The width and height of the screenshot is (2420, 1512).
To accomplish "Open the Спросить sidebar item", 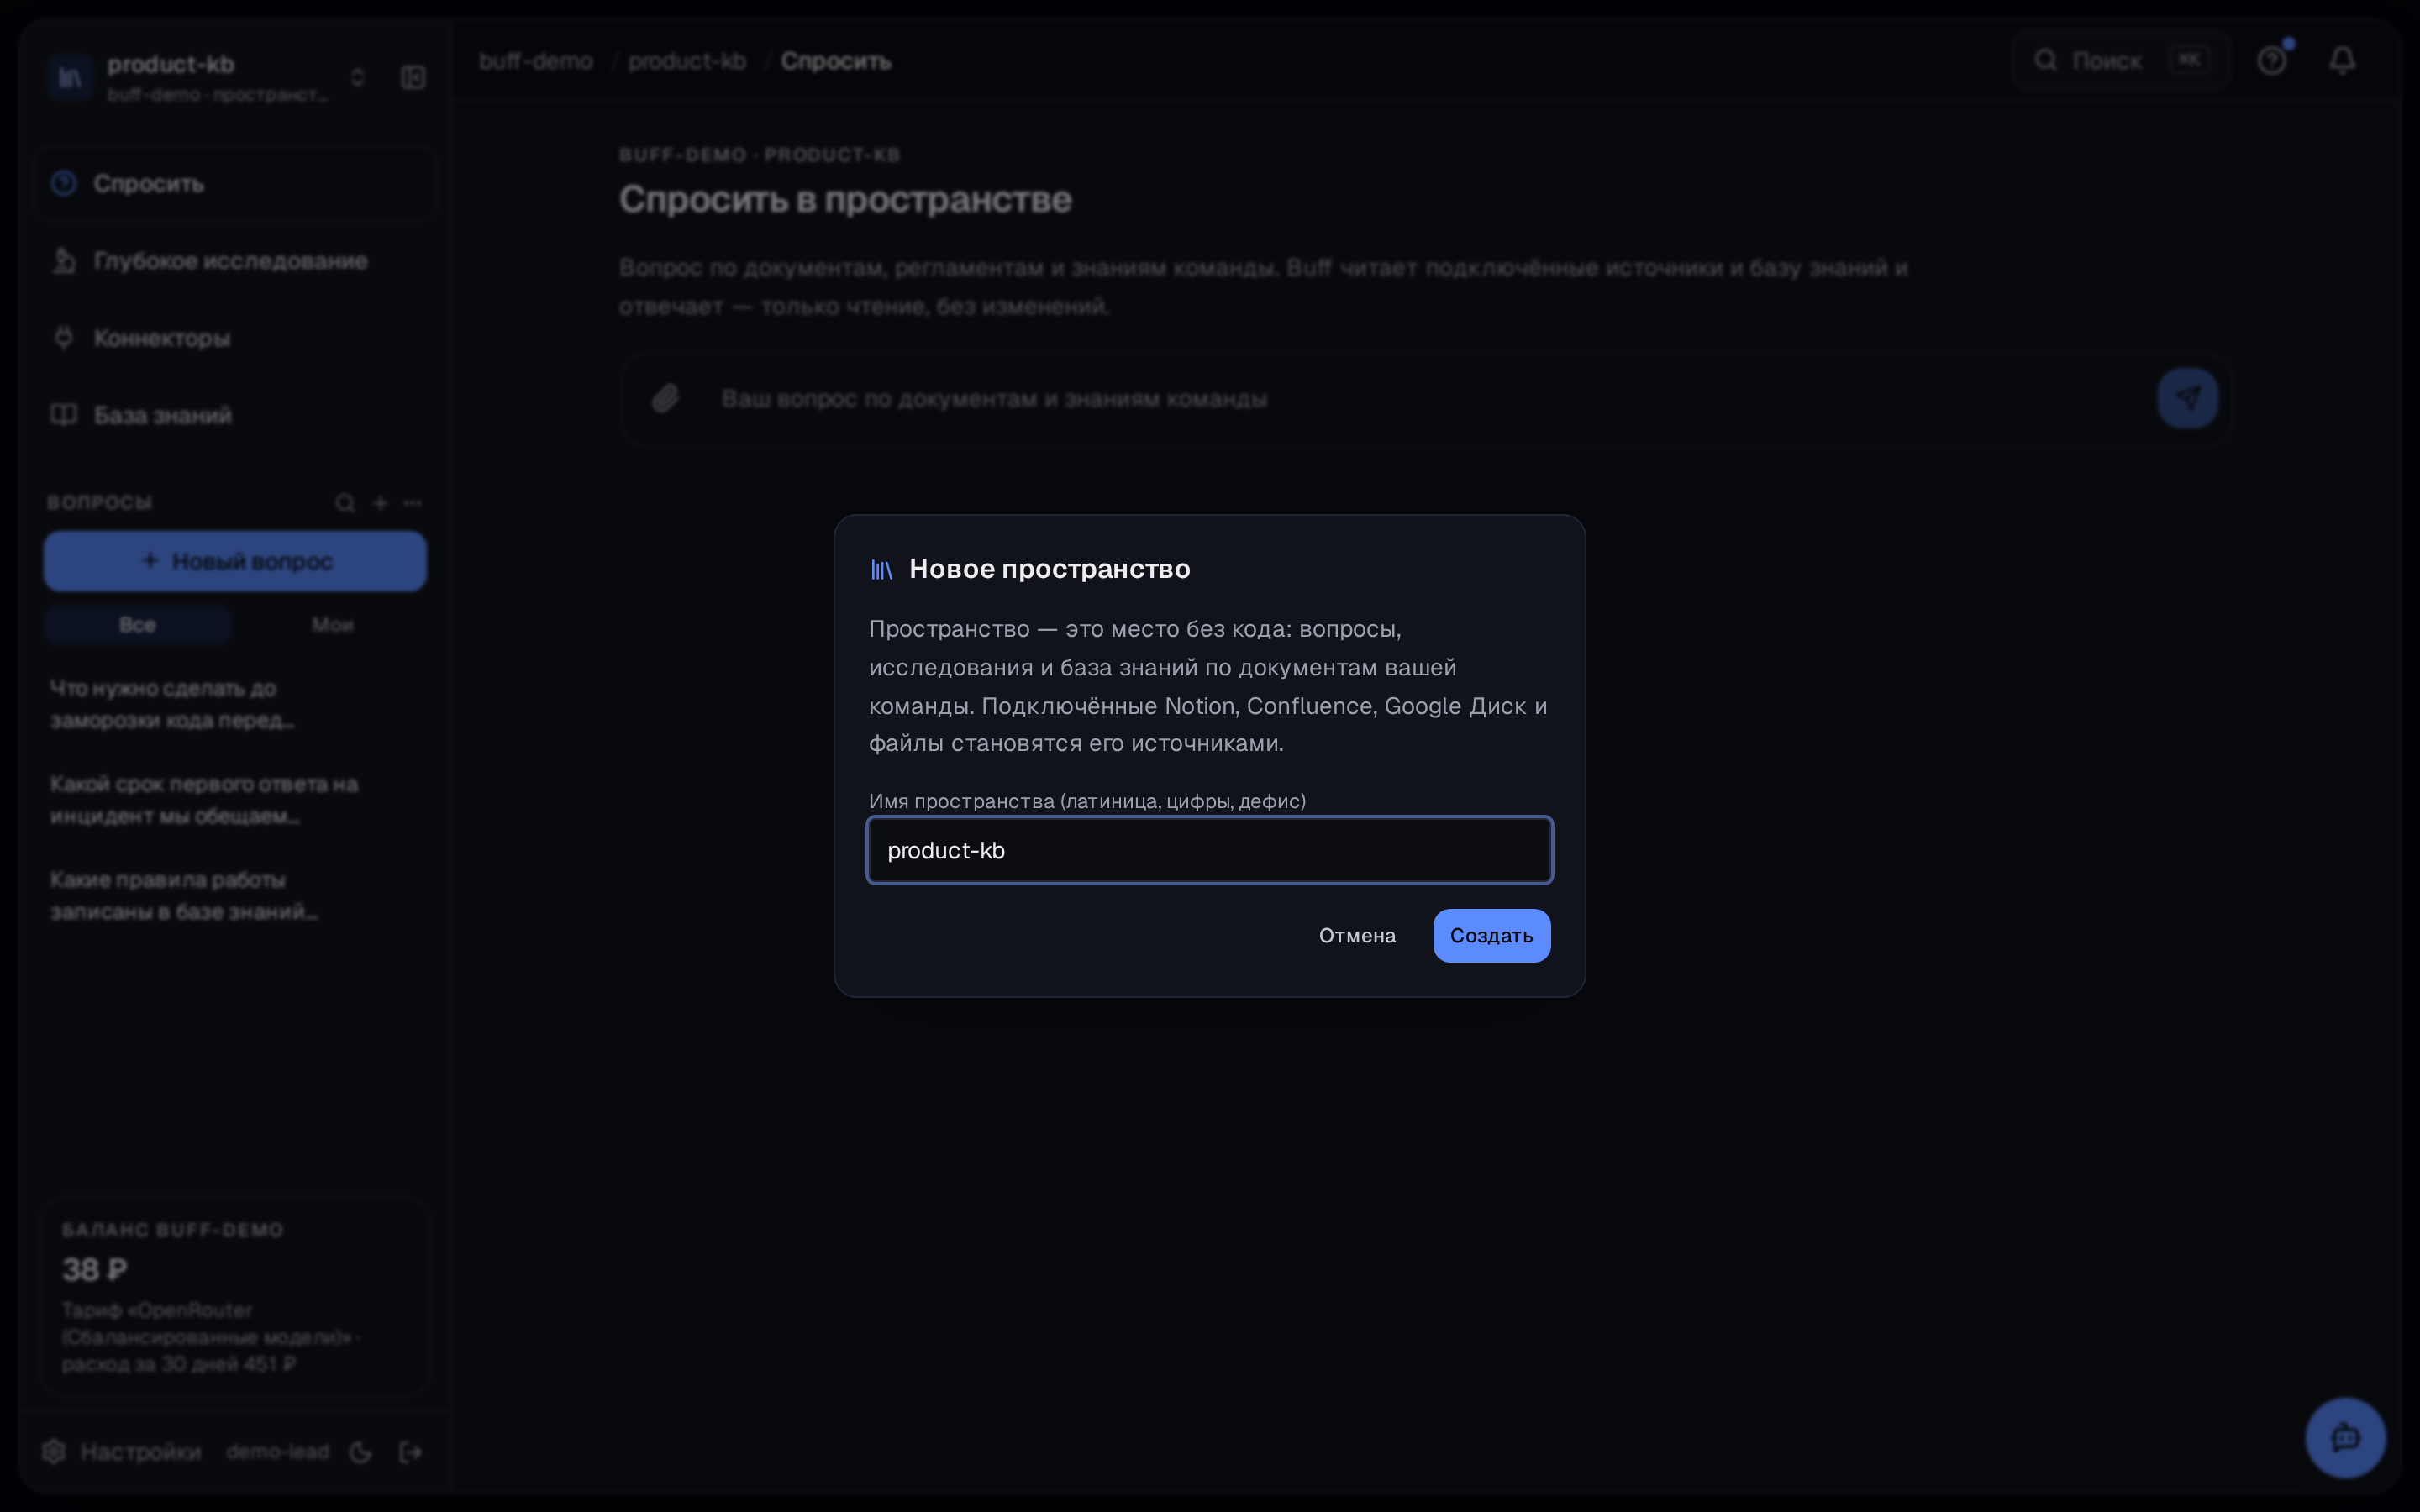I will 235,183.
